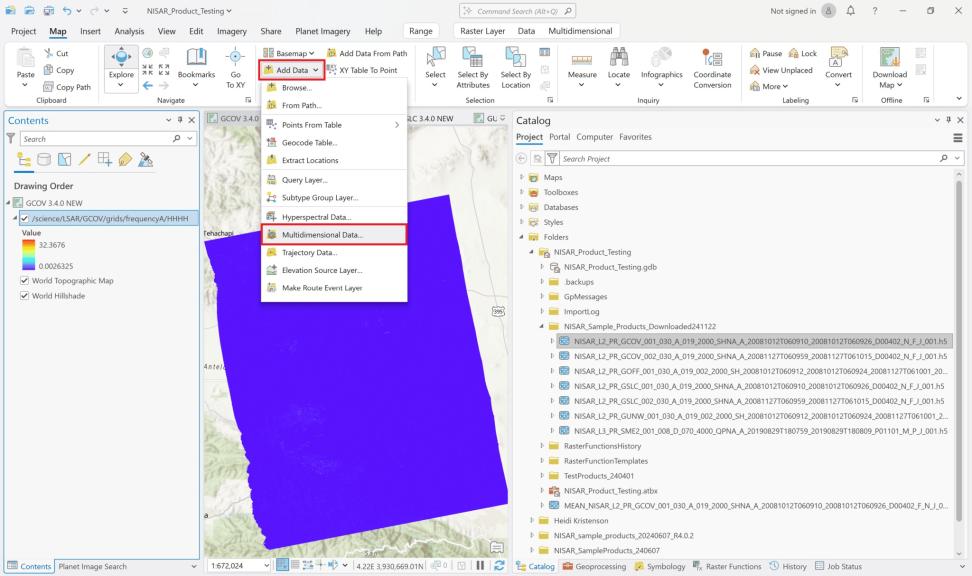
Task: Open the Analysis ribbon tab
Action: (129, 31)
